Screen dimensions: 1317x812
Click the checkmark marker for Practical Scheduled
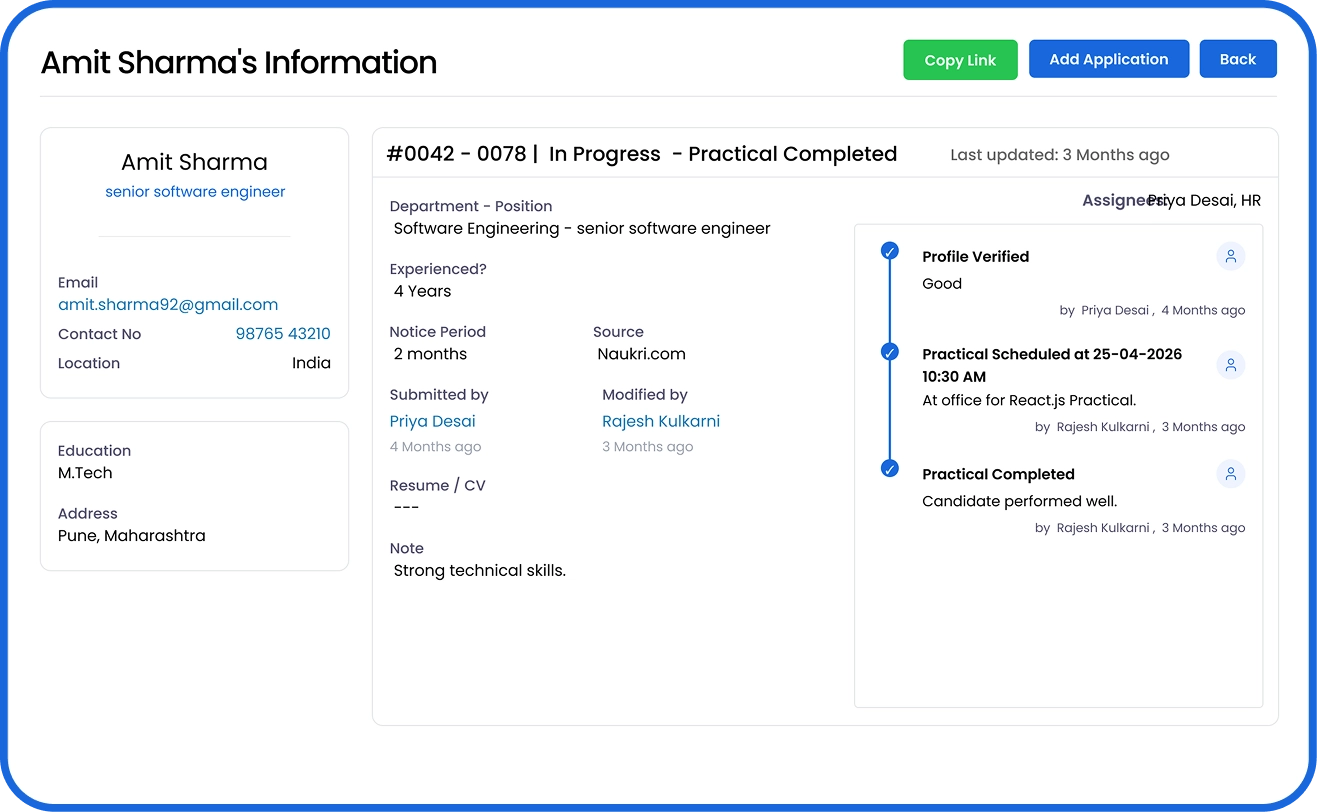tap(889, 352)
